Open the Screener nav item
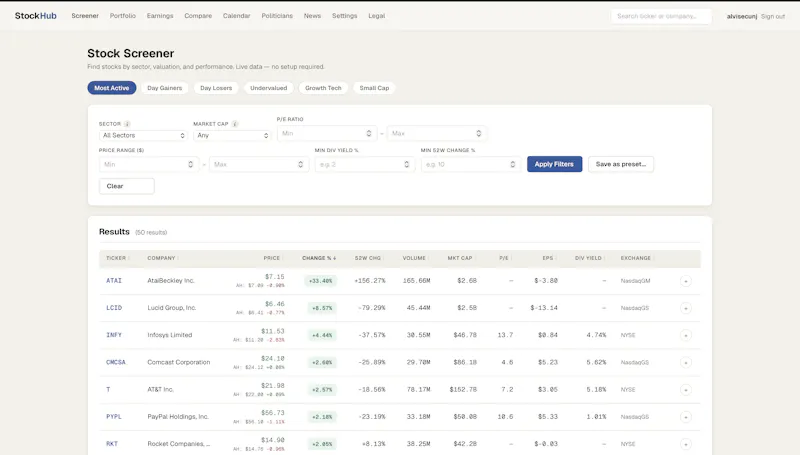Image resolution: width=800 pixels, height=455 pixels. click(x=85, y=16)
